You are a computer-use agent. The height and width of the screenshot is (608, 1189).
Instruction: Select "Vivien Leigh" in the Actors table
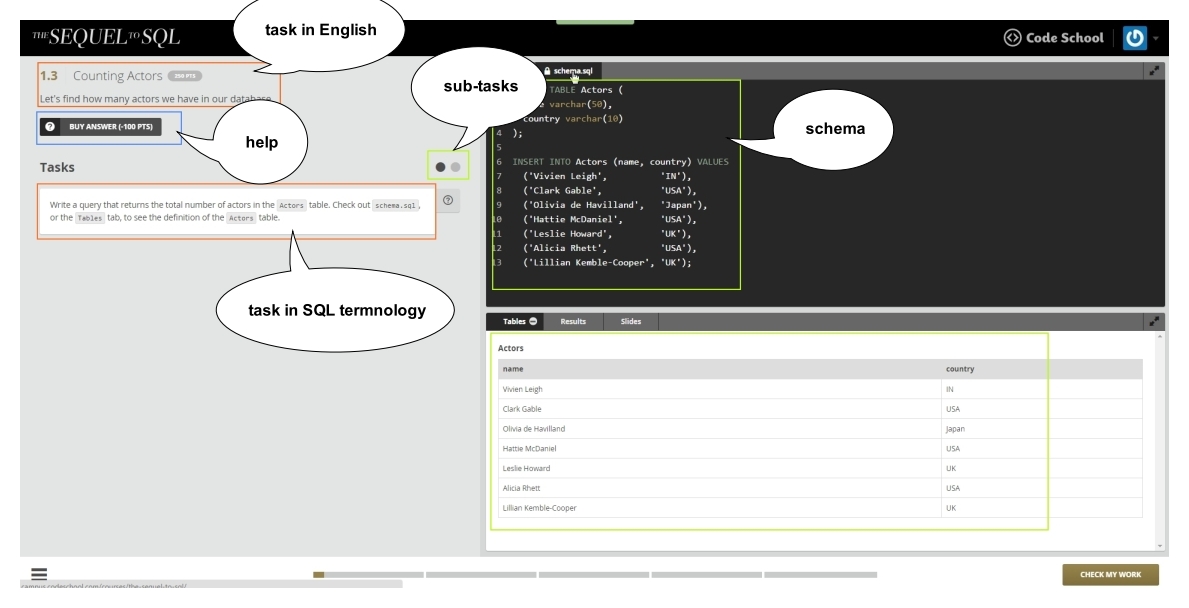[522, 390]
